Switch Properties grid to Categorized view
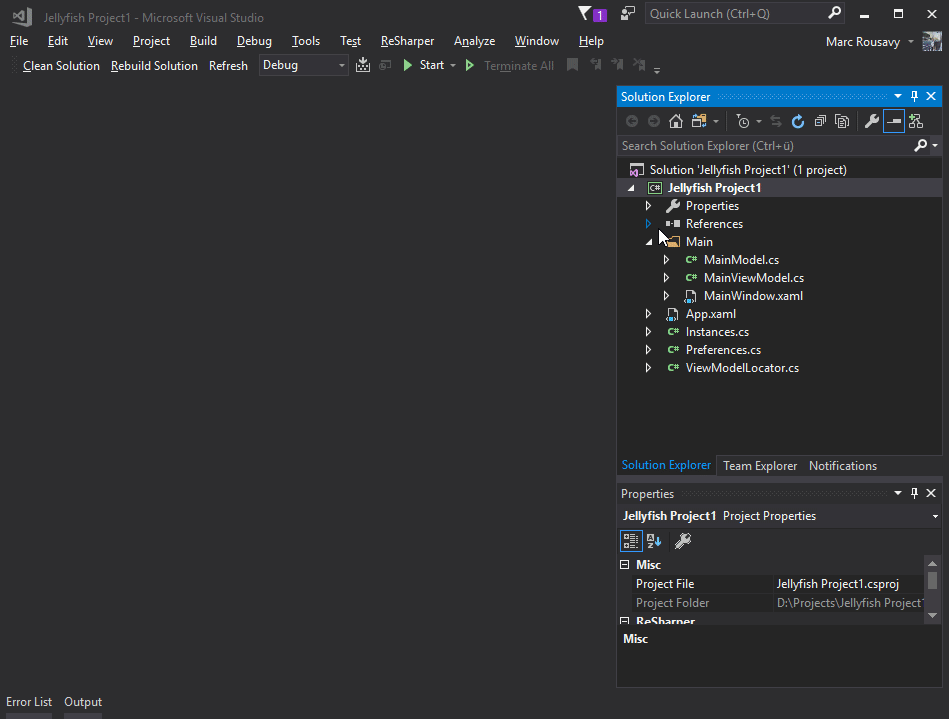The image size is (949, 719). [x=631, y=540]
